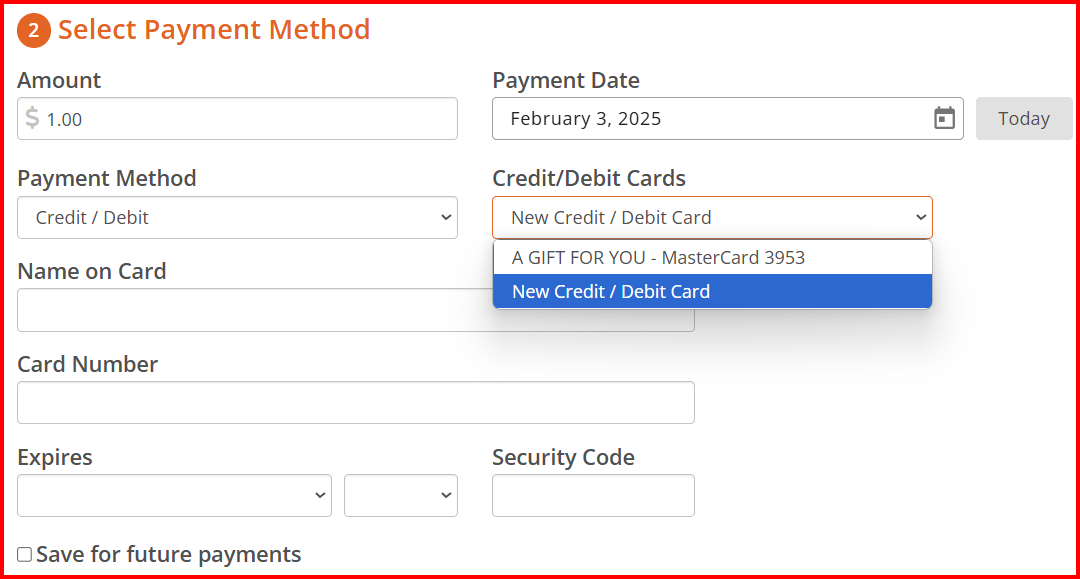Click the Payment Date text field
The height and width of the screenshot is (579, 1080).
point(727,118)
